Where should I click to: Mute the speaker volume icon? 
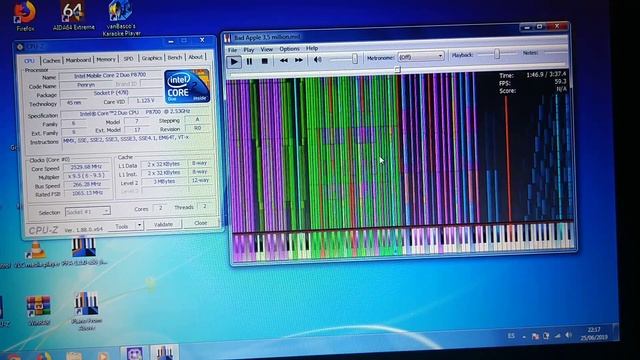click(x=318, y=60)
